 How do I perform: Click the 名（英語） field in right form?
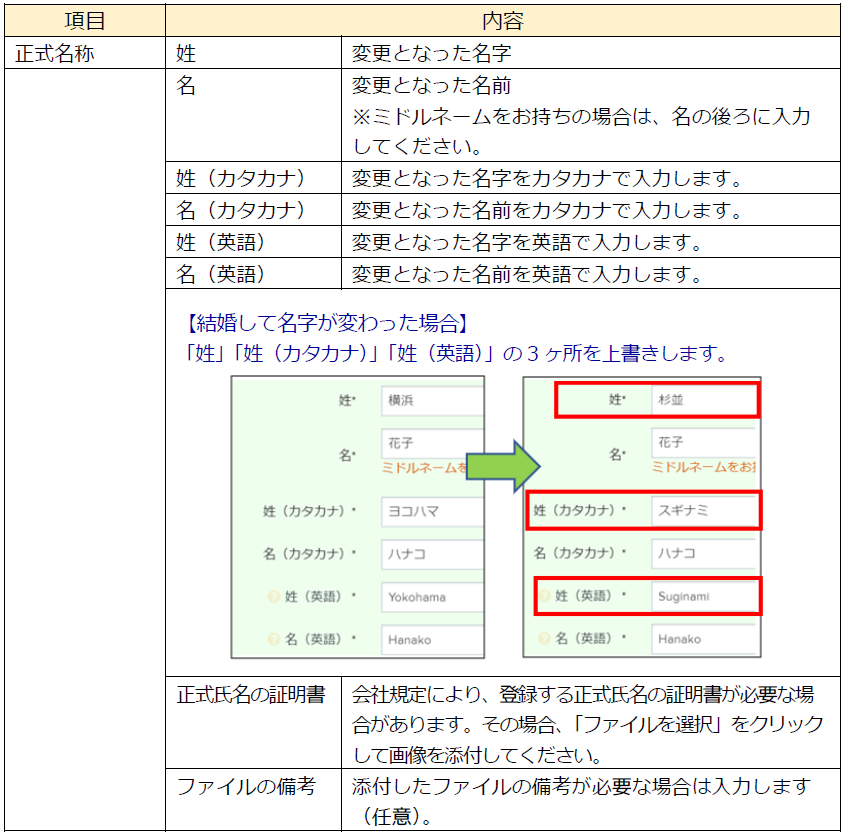coord(703,639)
